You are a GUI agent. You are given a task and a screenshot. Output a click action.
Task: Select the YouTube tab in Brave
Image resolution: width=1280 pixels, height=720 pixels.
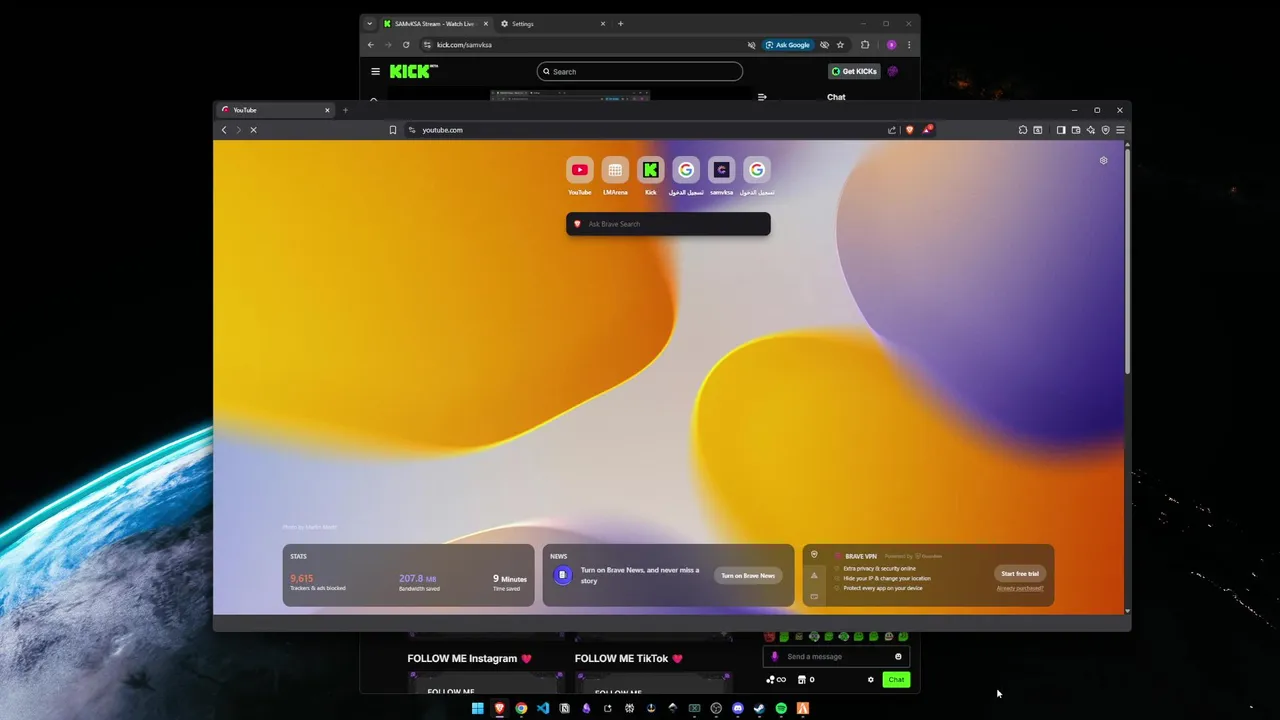275,110
